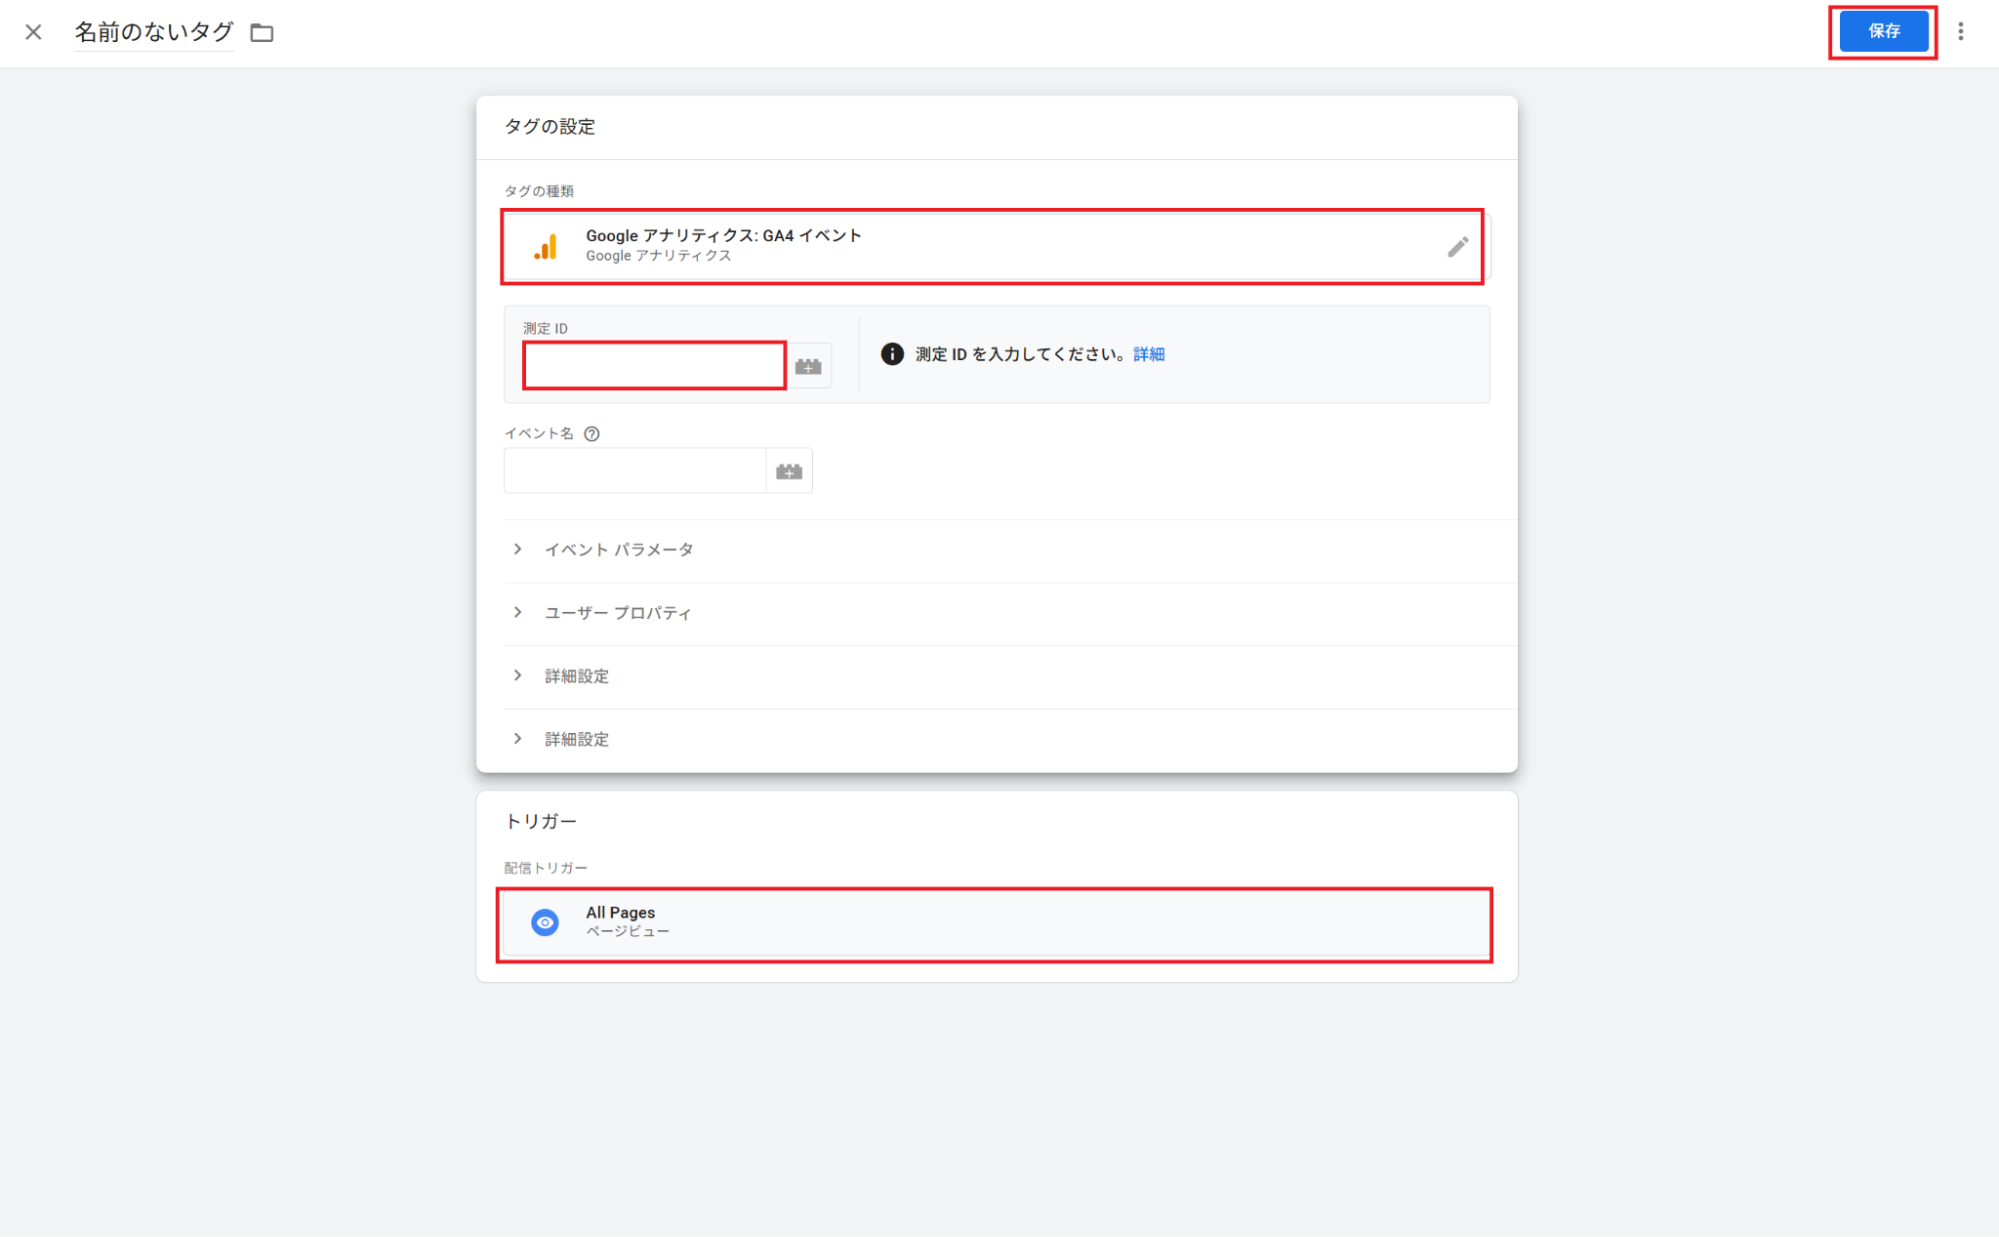Click the Google Analytics bar chart icon
Viewport: 1999px width, 1237px height.
(546, 247)
